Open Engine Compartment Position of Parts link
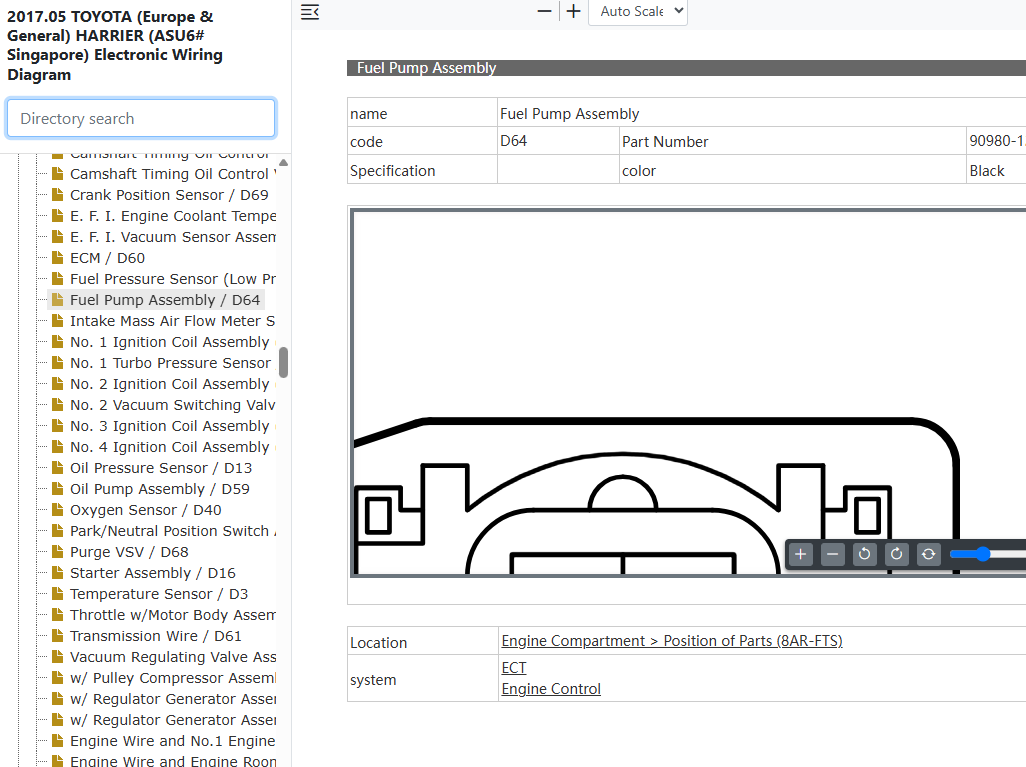Viewport: 1026px width, 767px height. point(671,641)
